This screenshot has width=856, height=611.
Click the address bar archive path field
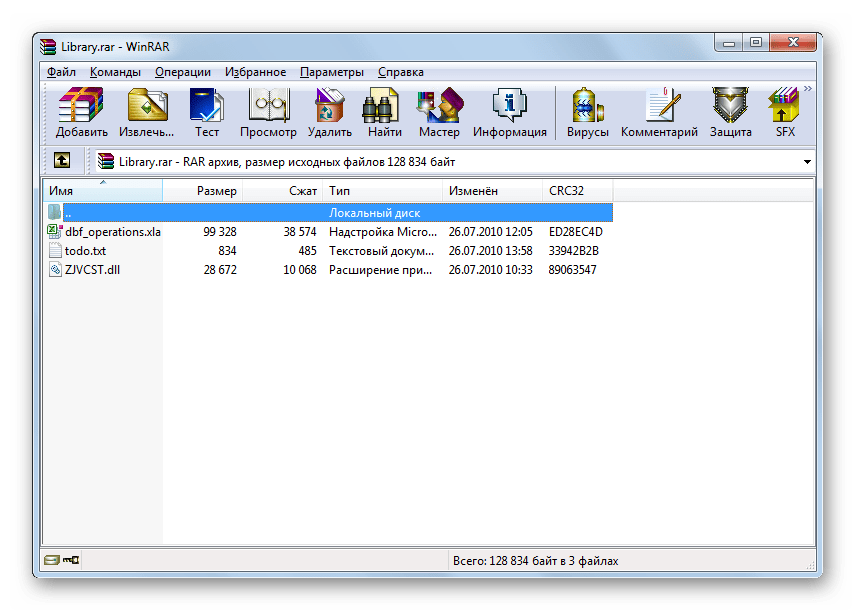click(454, 162)
